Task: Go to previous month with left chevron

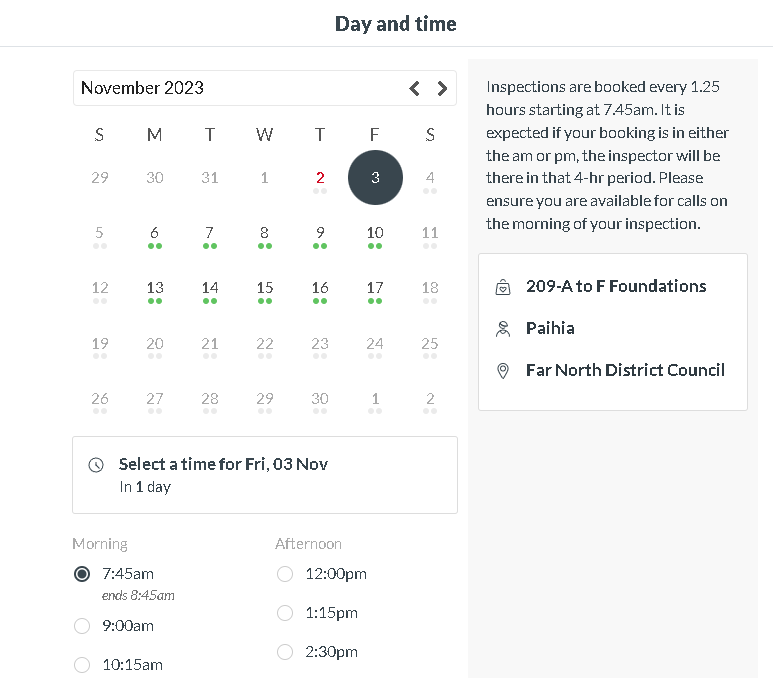Action: click(x=414, y=88)
